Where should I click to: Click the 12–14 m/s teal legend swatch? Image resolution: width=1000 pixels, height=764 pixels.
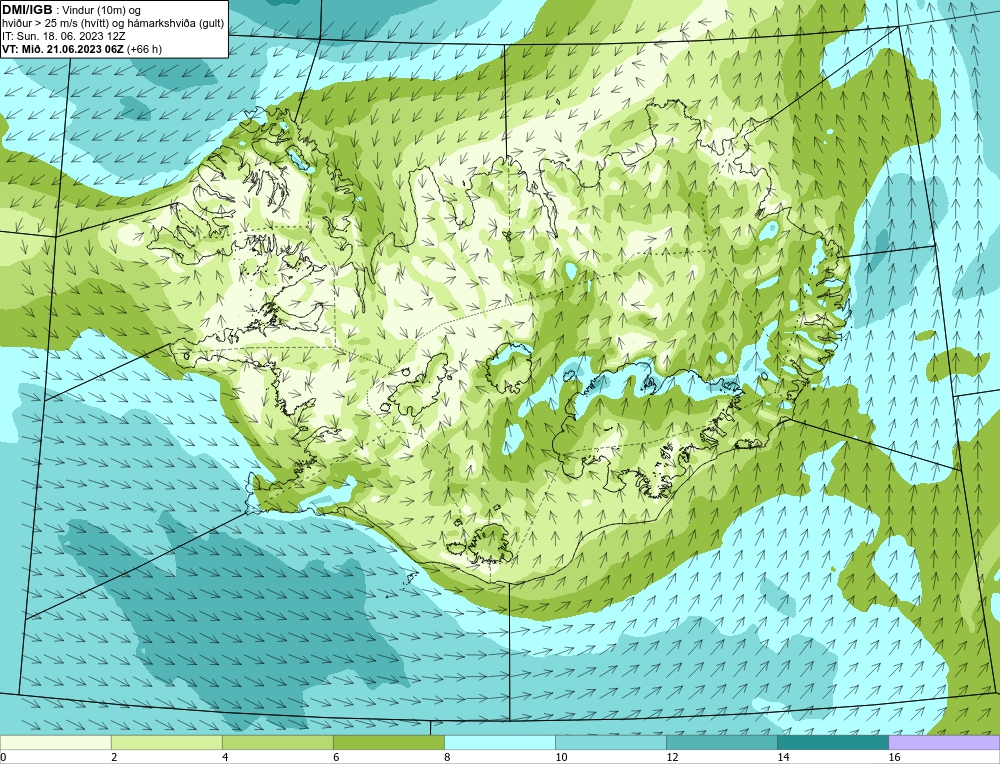[x=721, y=743]
